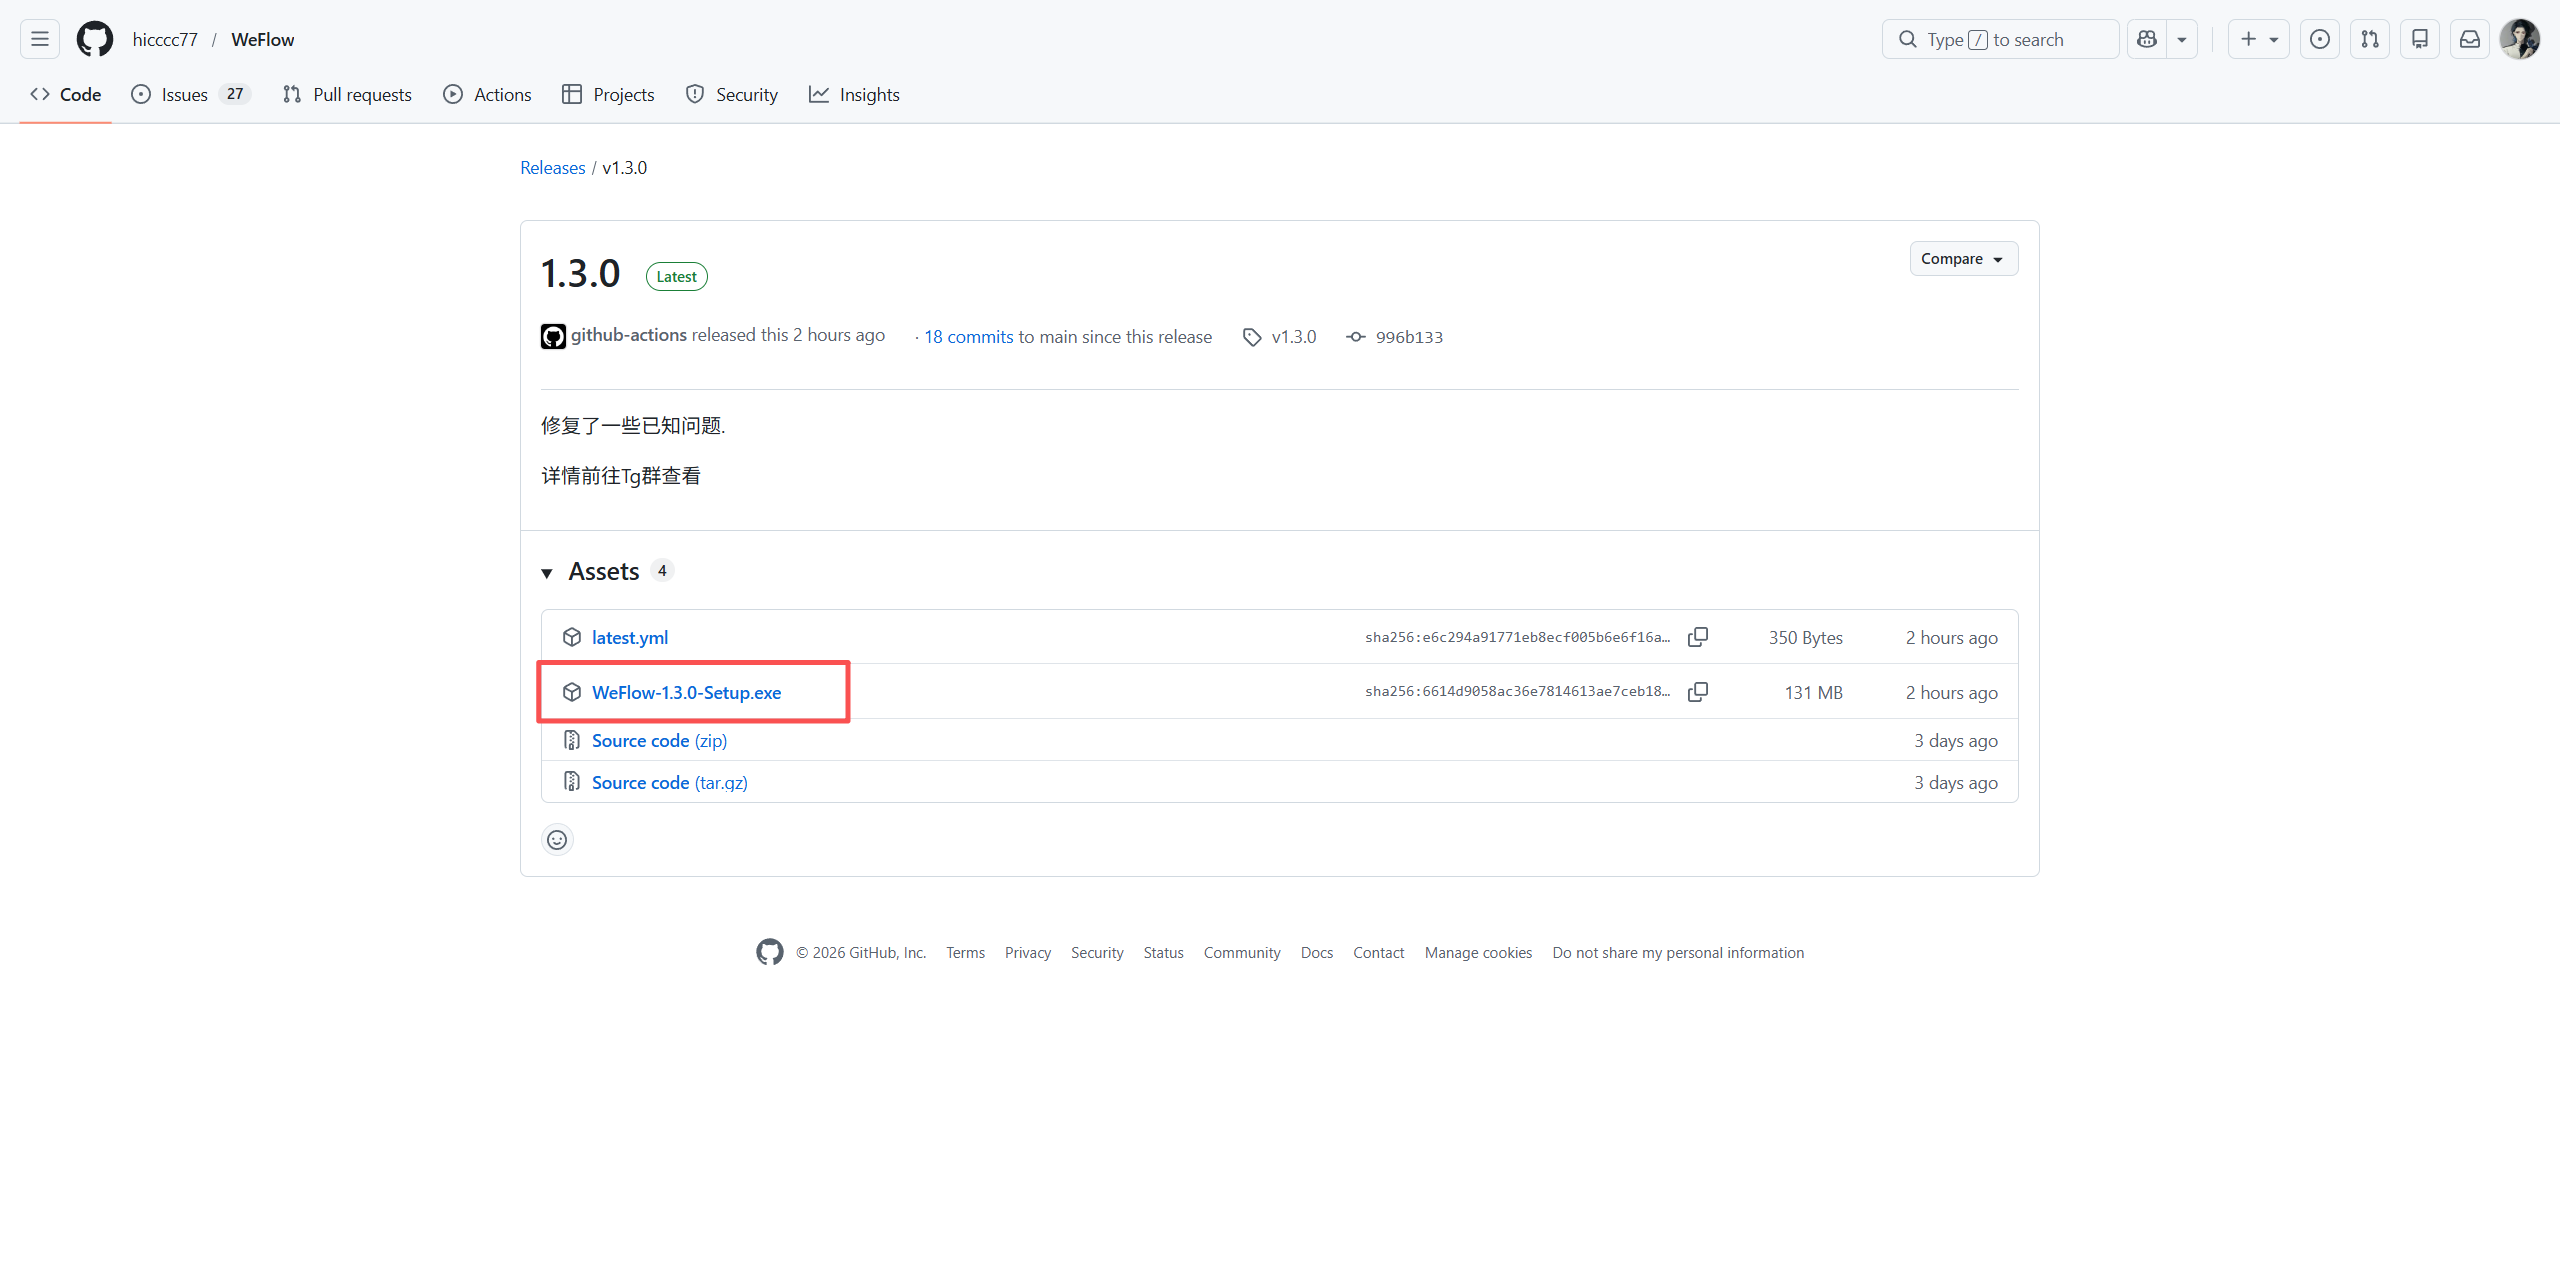Go to the GitHub homepage logo
The width and height of the screenshot is (2560, 1265).
coord(95,39)
